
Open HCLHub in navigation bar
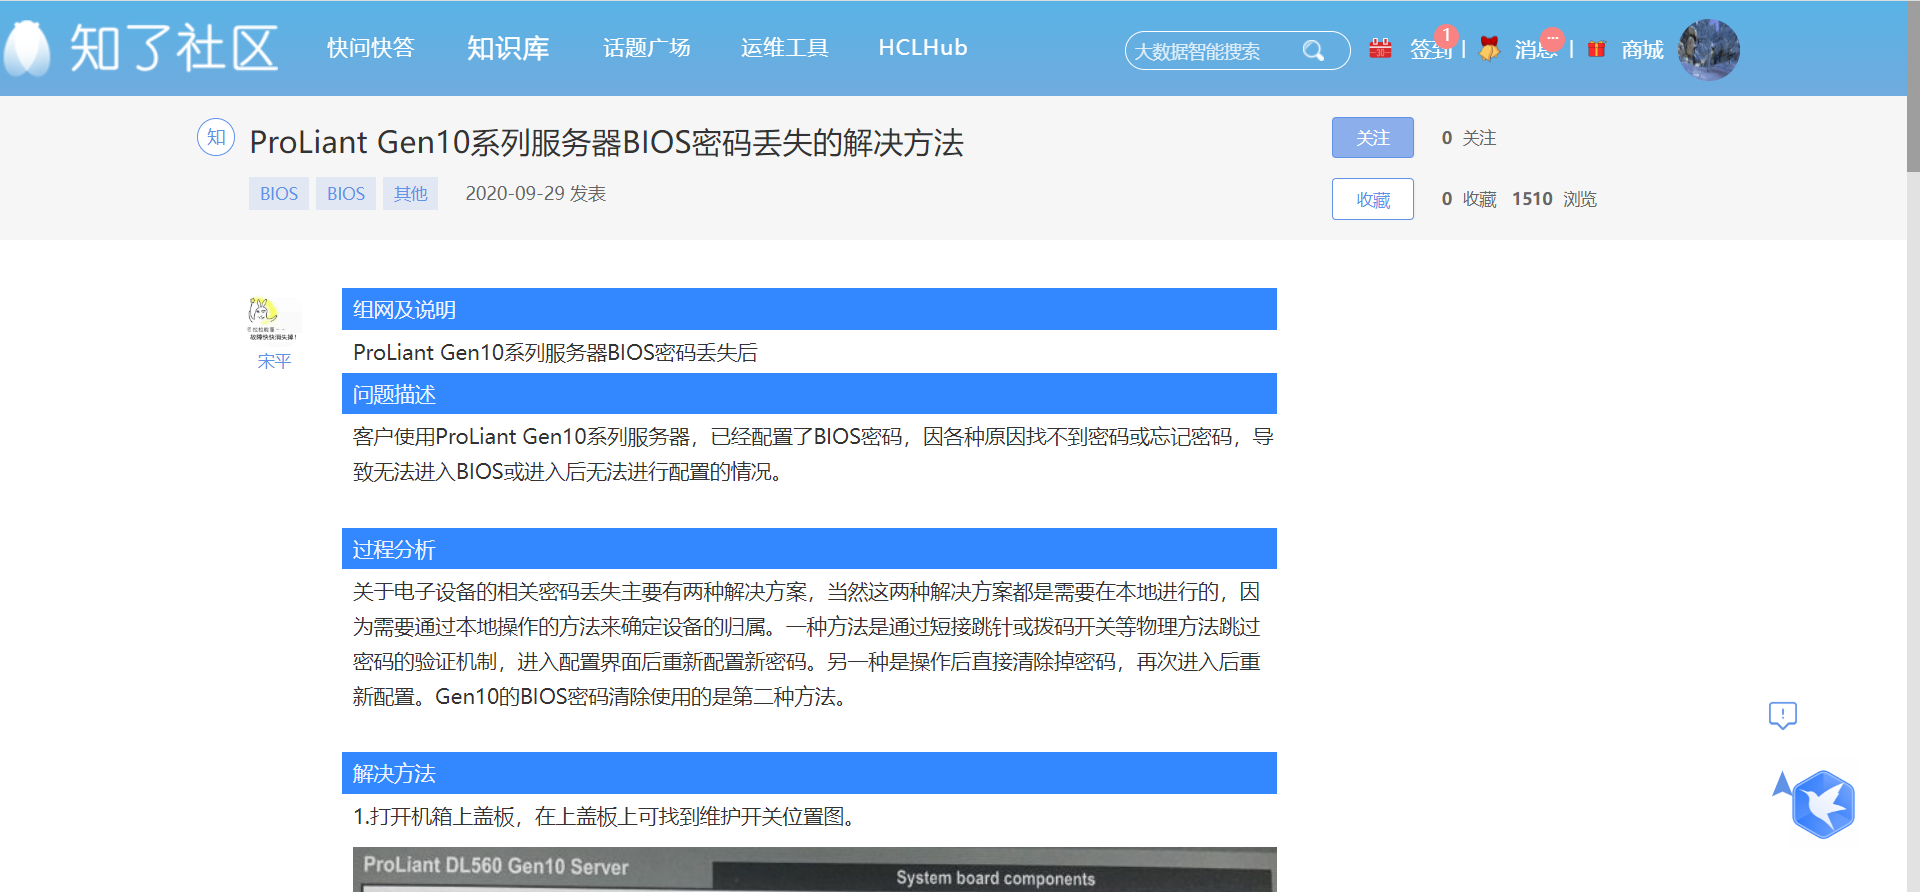click(x=922, y=48)
